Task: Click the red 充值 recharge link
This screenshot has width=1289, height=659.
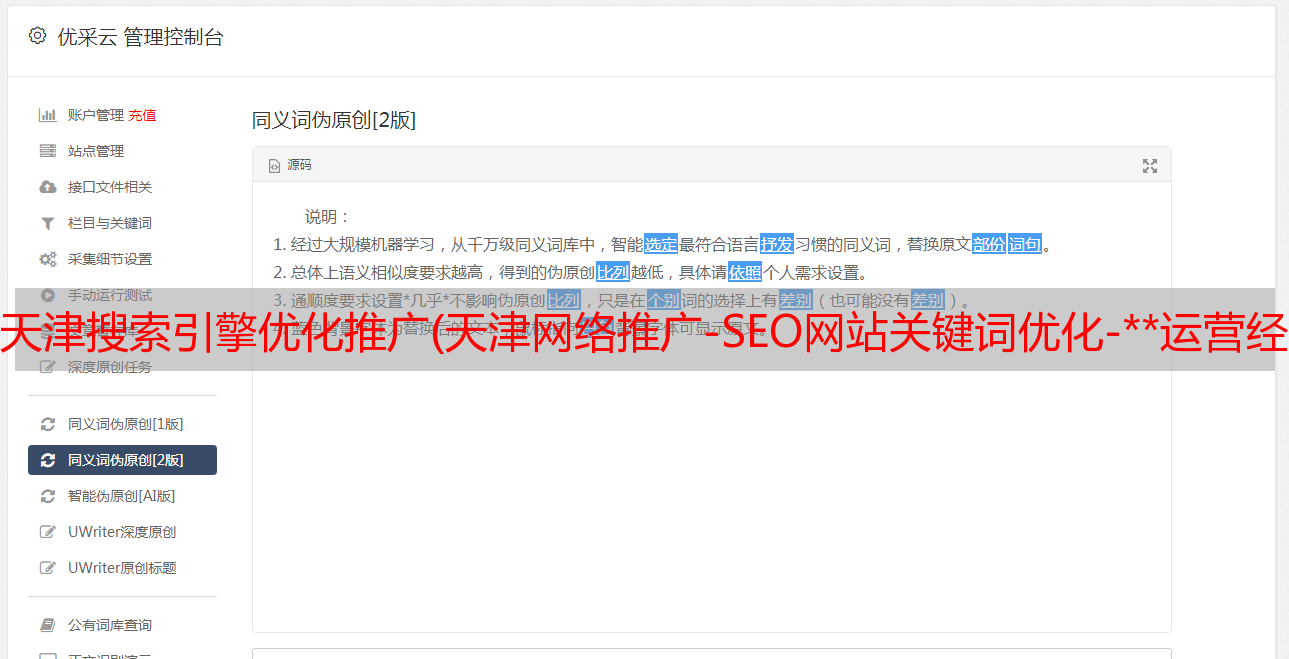Action: 142,115
